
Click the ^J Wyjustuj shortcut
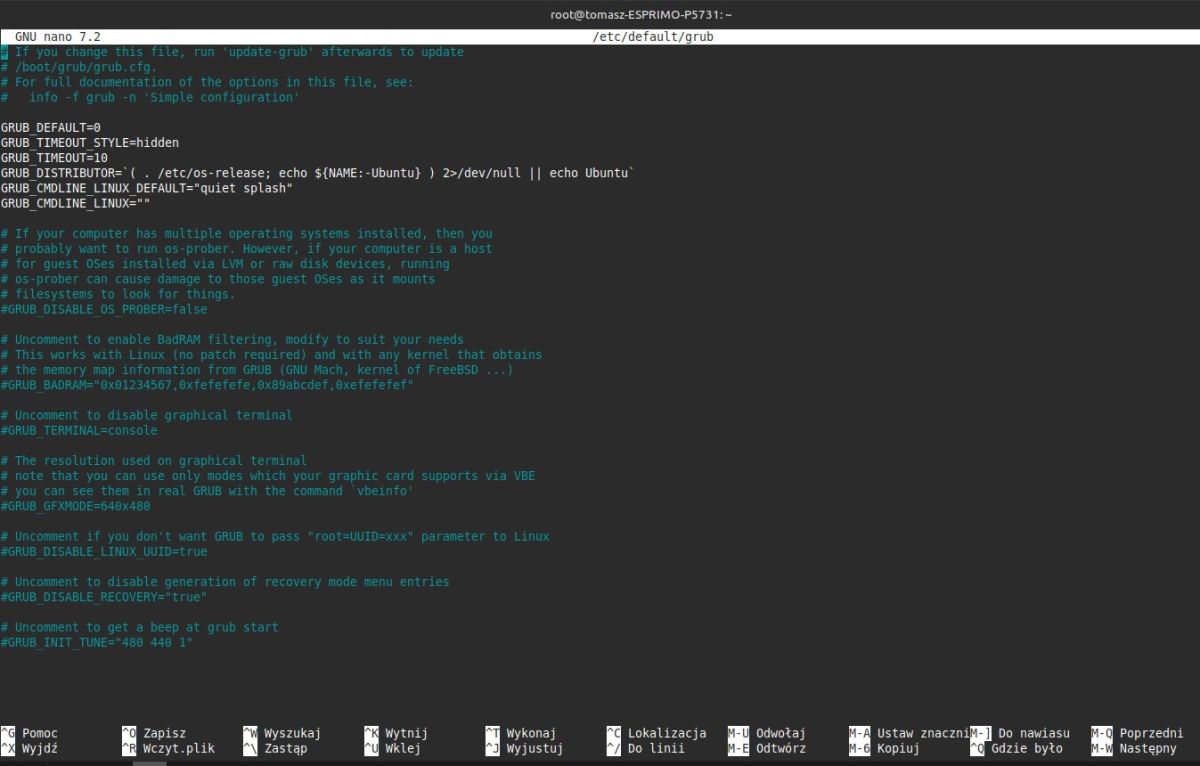point(525,748)
